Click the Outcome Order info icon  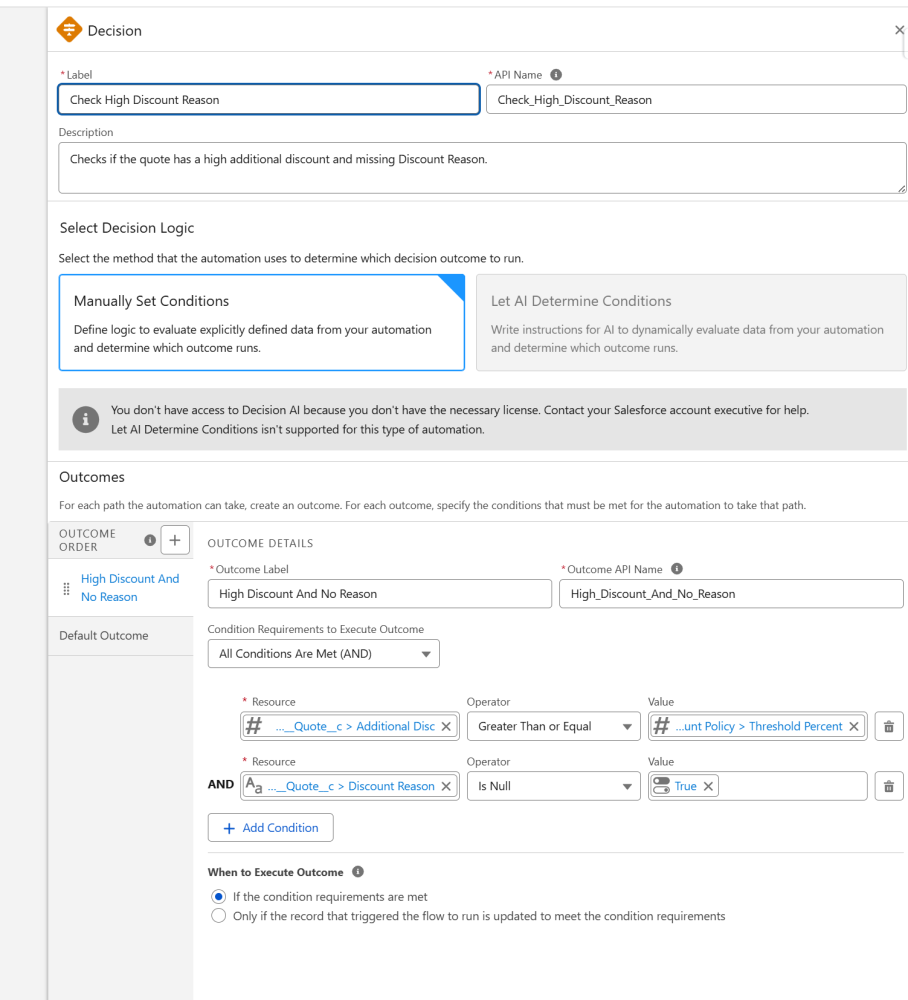pyautogui.click(x=150, y=540)
